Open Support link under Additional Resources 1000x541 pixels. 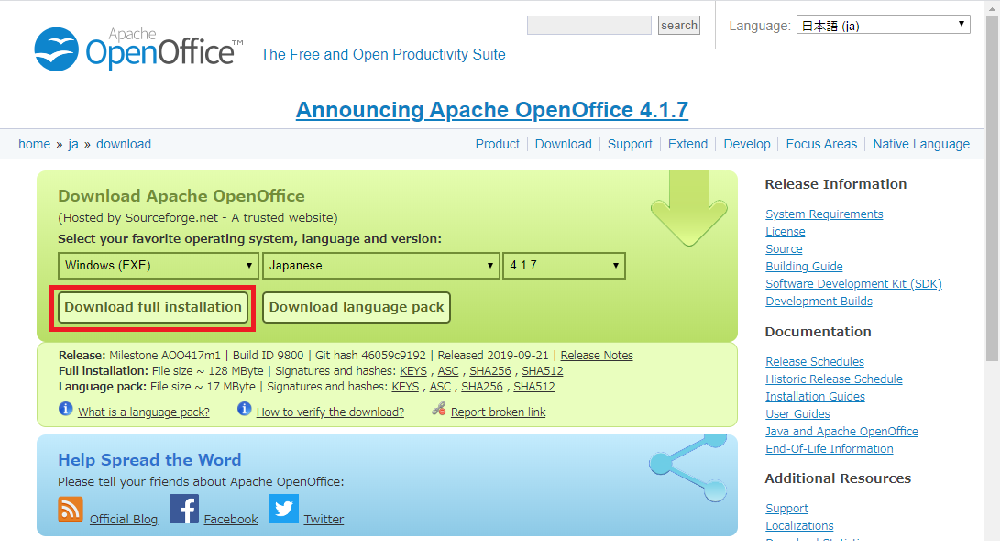click(x=786, y=508)
